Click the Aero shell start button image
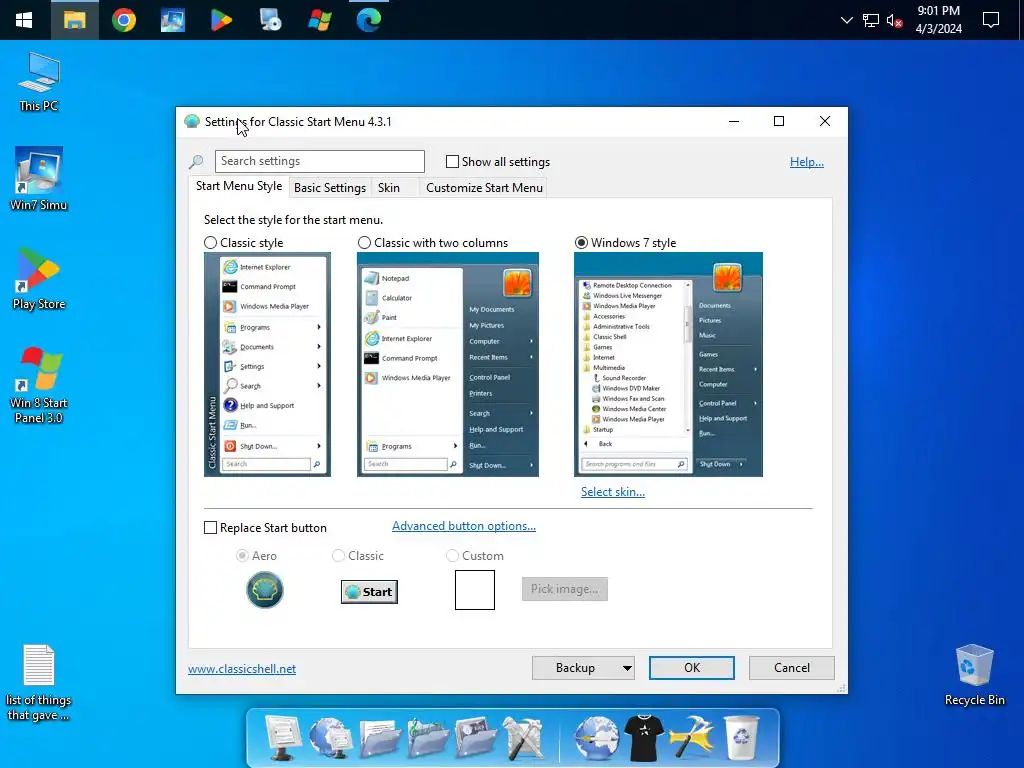1024x768 pixels. tap(264, 590)
